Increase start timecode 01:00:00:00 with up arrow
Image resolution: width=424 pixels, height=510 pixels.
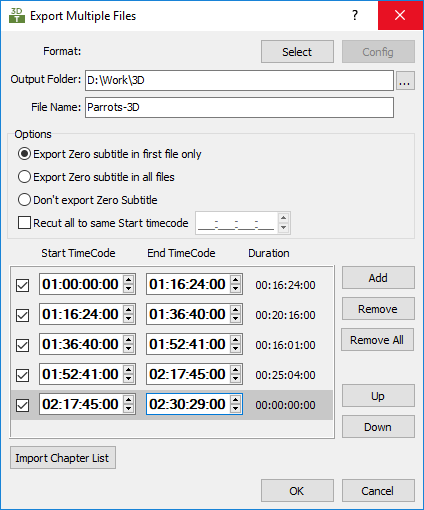click(129, 280)
